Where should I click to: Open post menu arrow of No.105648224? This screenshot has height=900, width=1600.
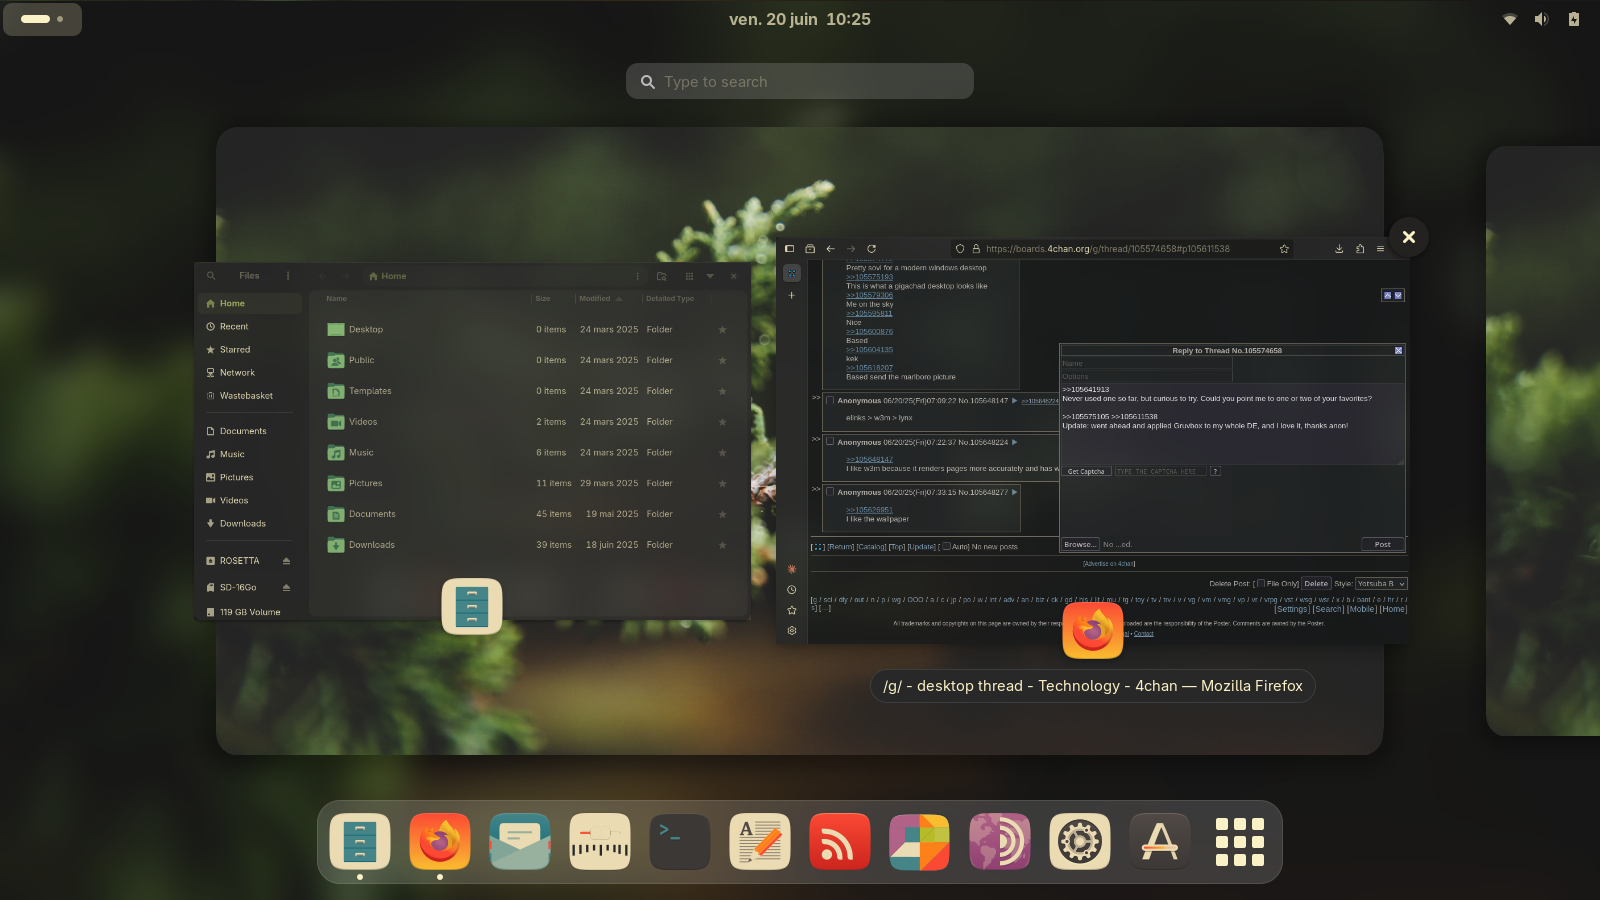tap(1014, 442)
